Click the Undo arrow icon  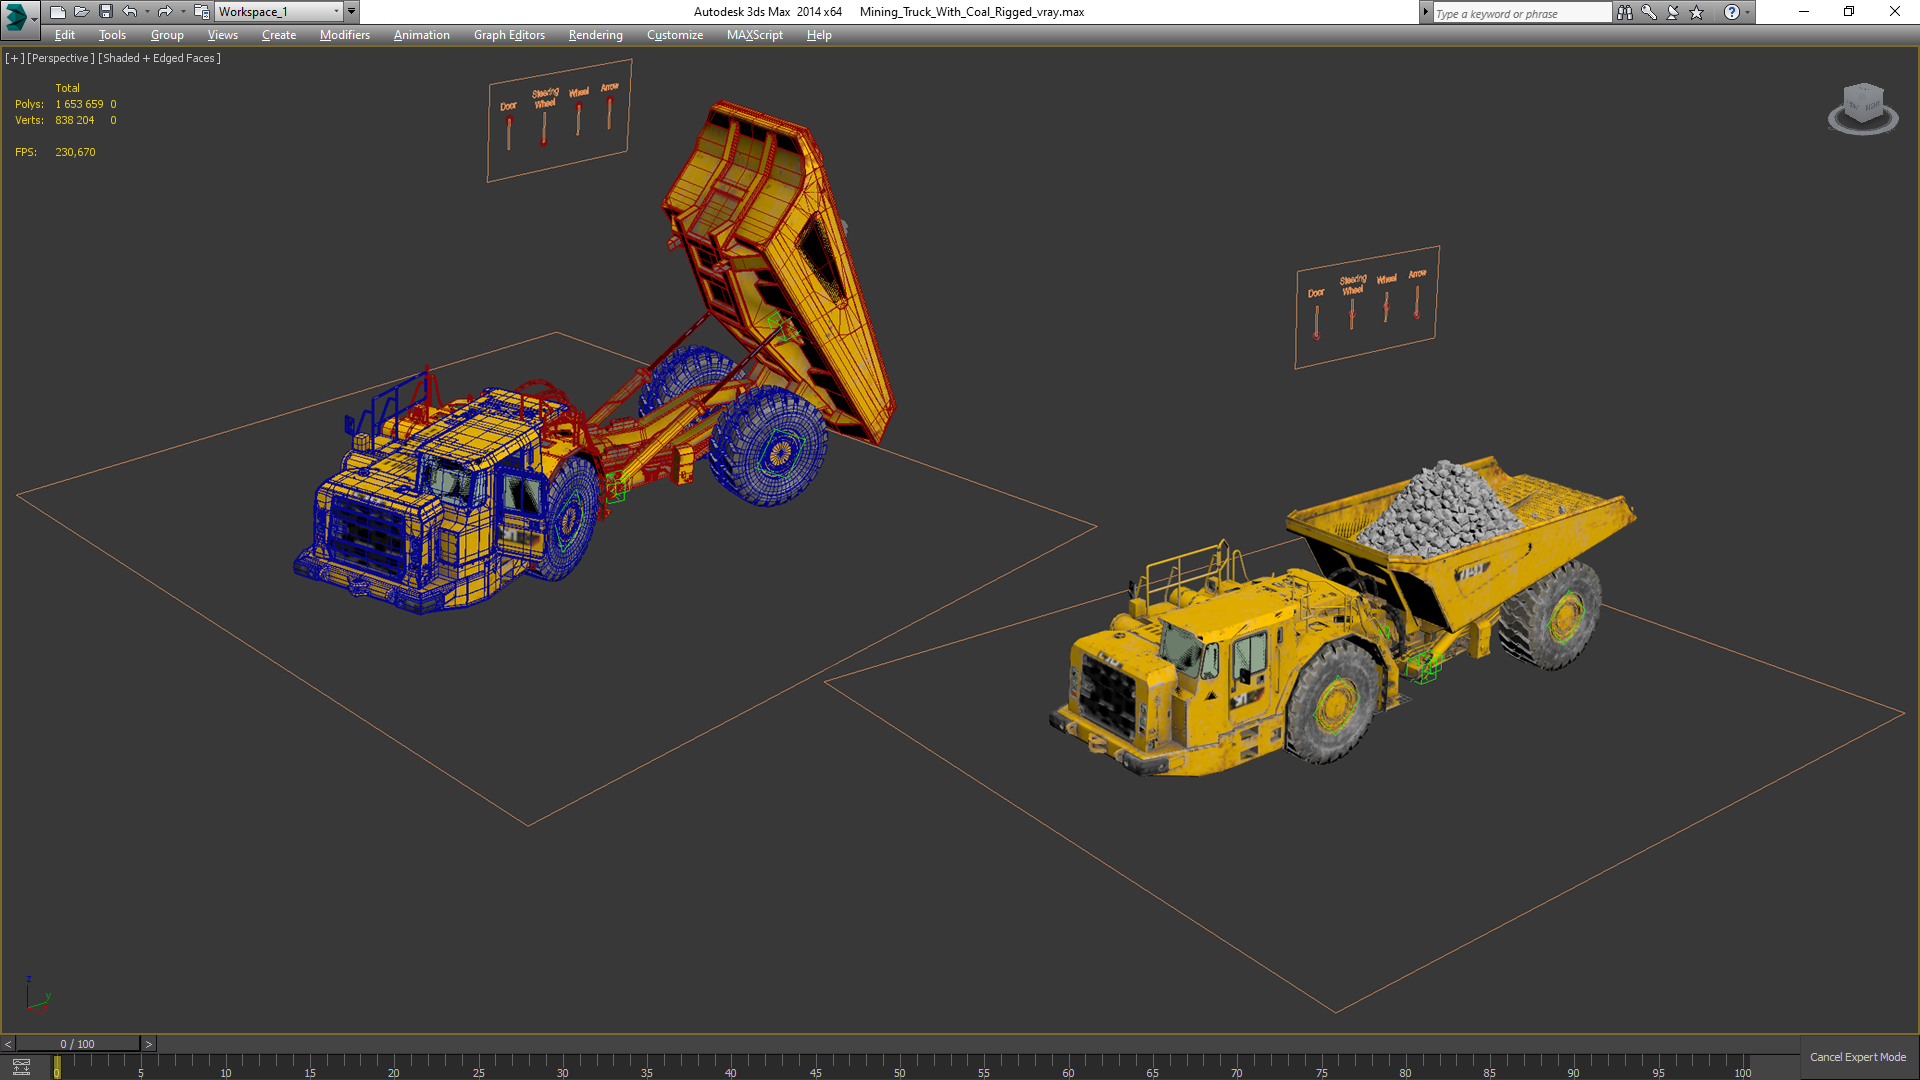click(130, 12)
